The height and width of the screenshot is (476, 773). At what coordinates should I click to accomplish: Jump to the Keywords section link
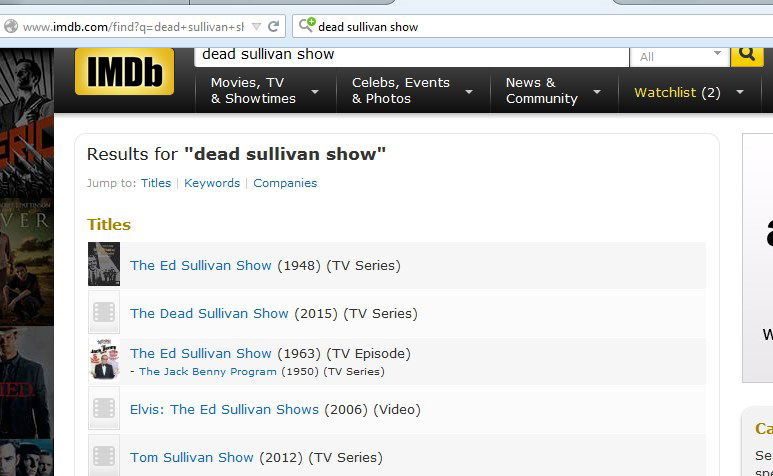(212, 183)
